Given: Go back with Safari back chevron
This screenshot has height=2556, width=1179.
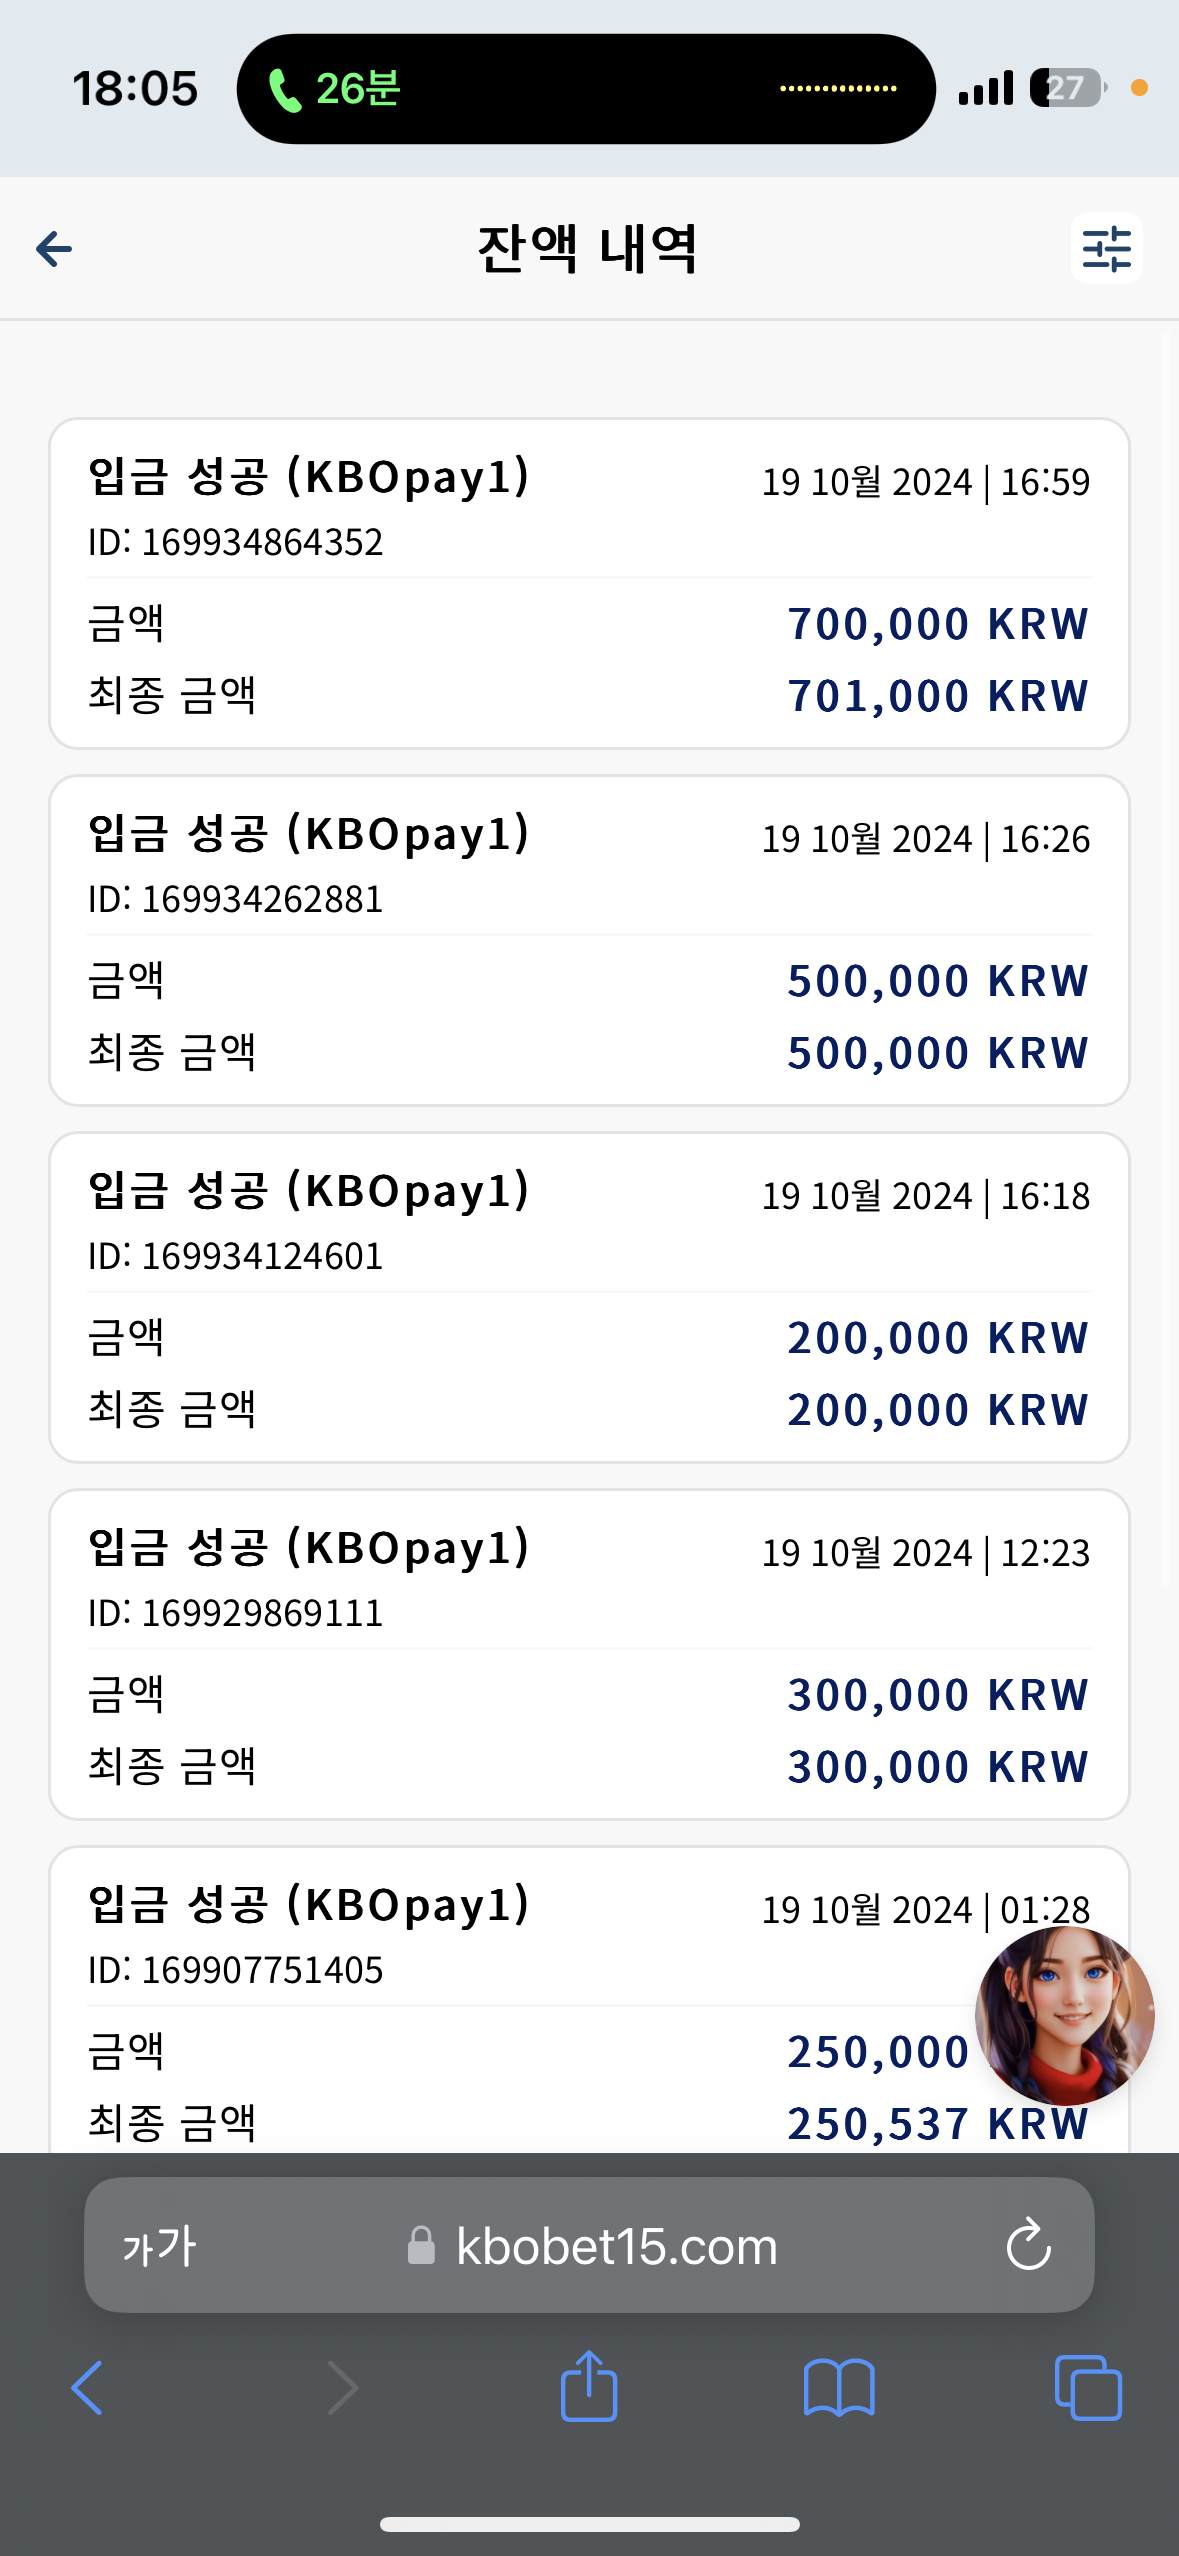Looking at the screenshot, I should pyautogui.click(x=87, y=2388).
